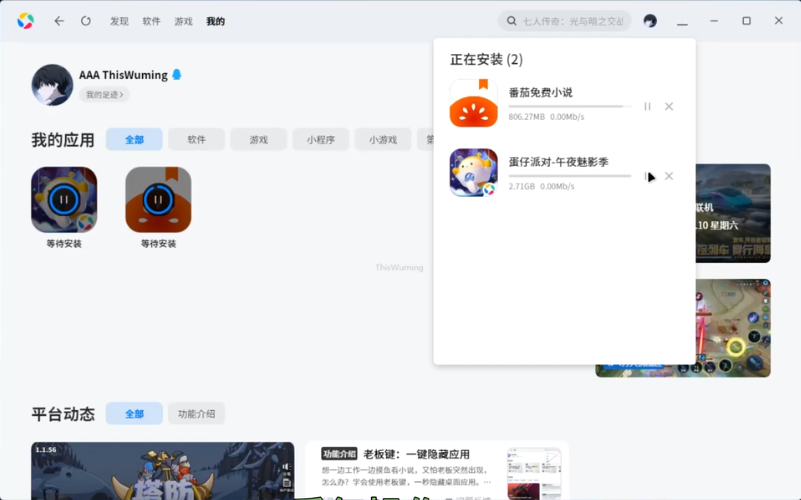Select 功能介绍 filter under 平台动态
The image size is (801, 500).
click(196, 414)
